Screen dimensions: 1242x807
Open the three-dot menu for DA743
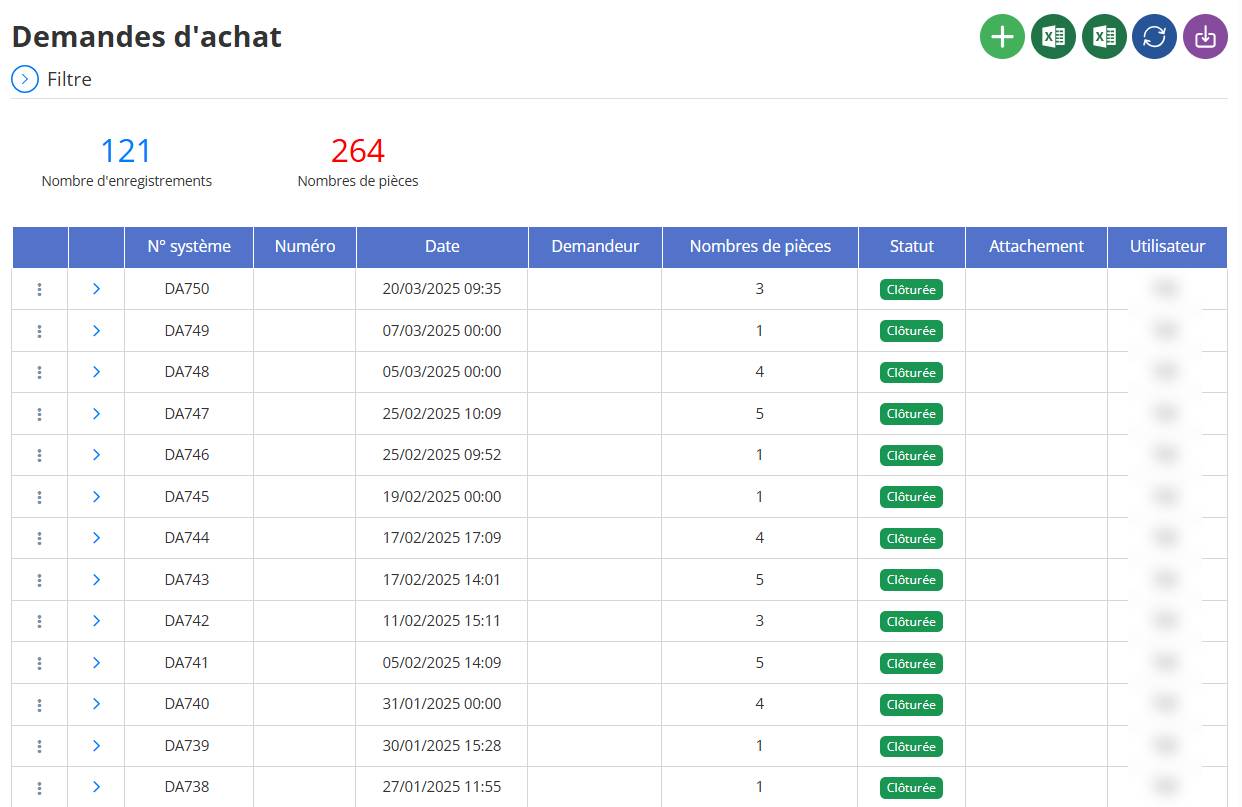tap(39, 580)
